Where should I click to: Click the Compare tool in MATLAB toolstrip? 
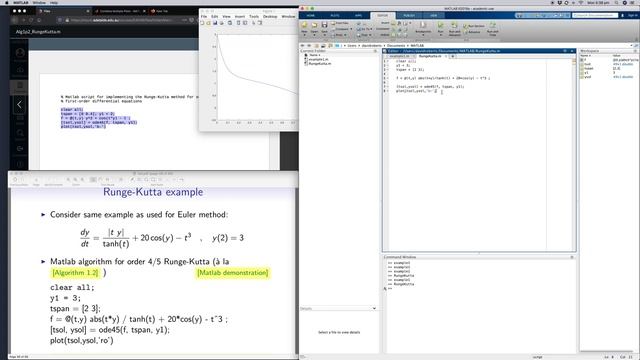pyautogui.click(x=341, y=29)
